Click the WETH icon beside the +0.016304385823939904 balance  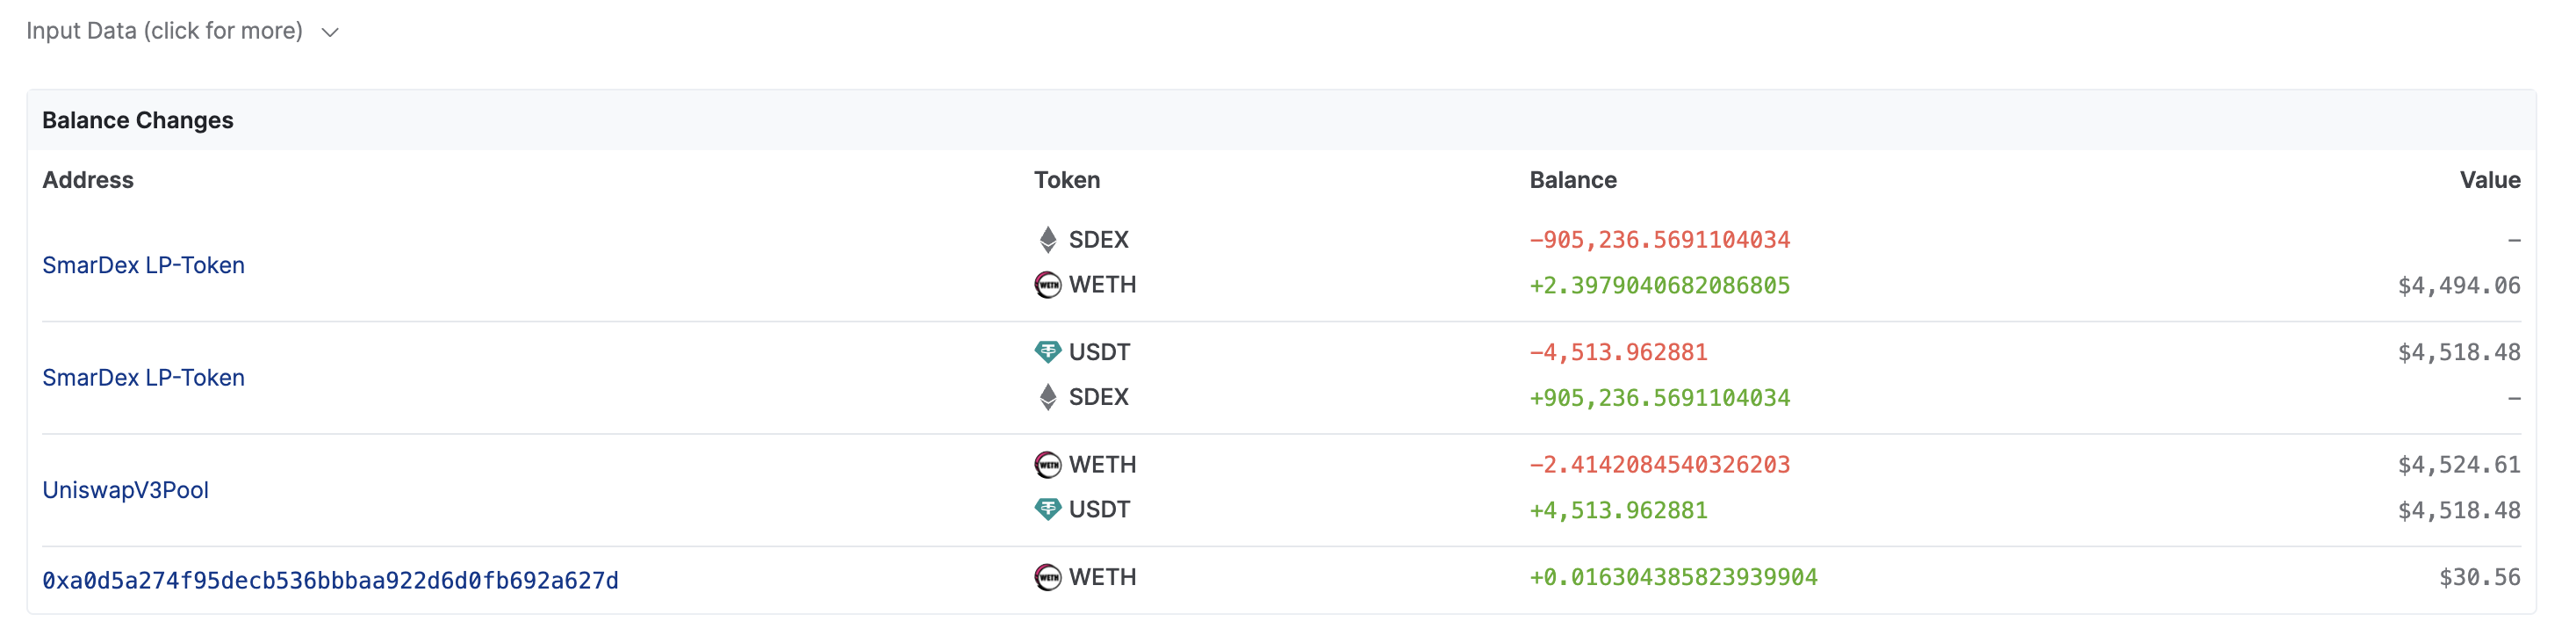1047,578
